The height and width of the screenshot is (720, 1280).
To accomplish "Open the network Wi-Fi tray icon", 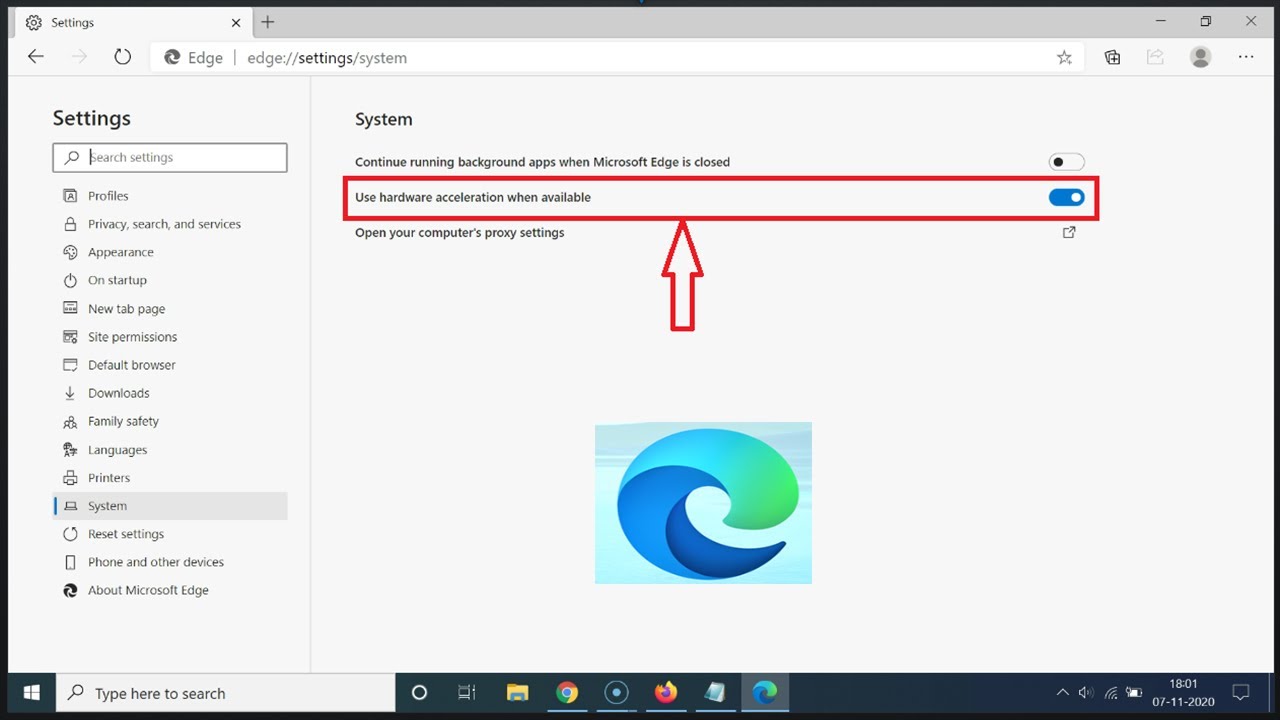I will coord(1111,692).
